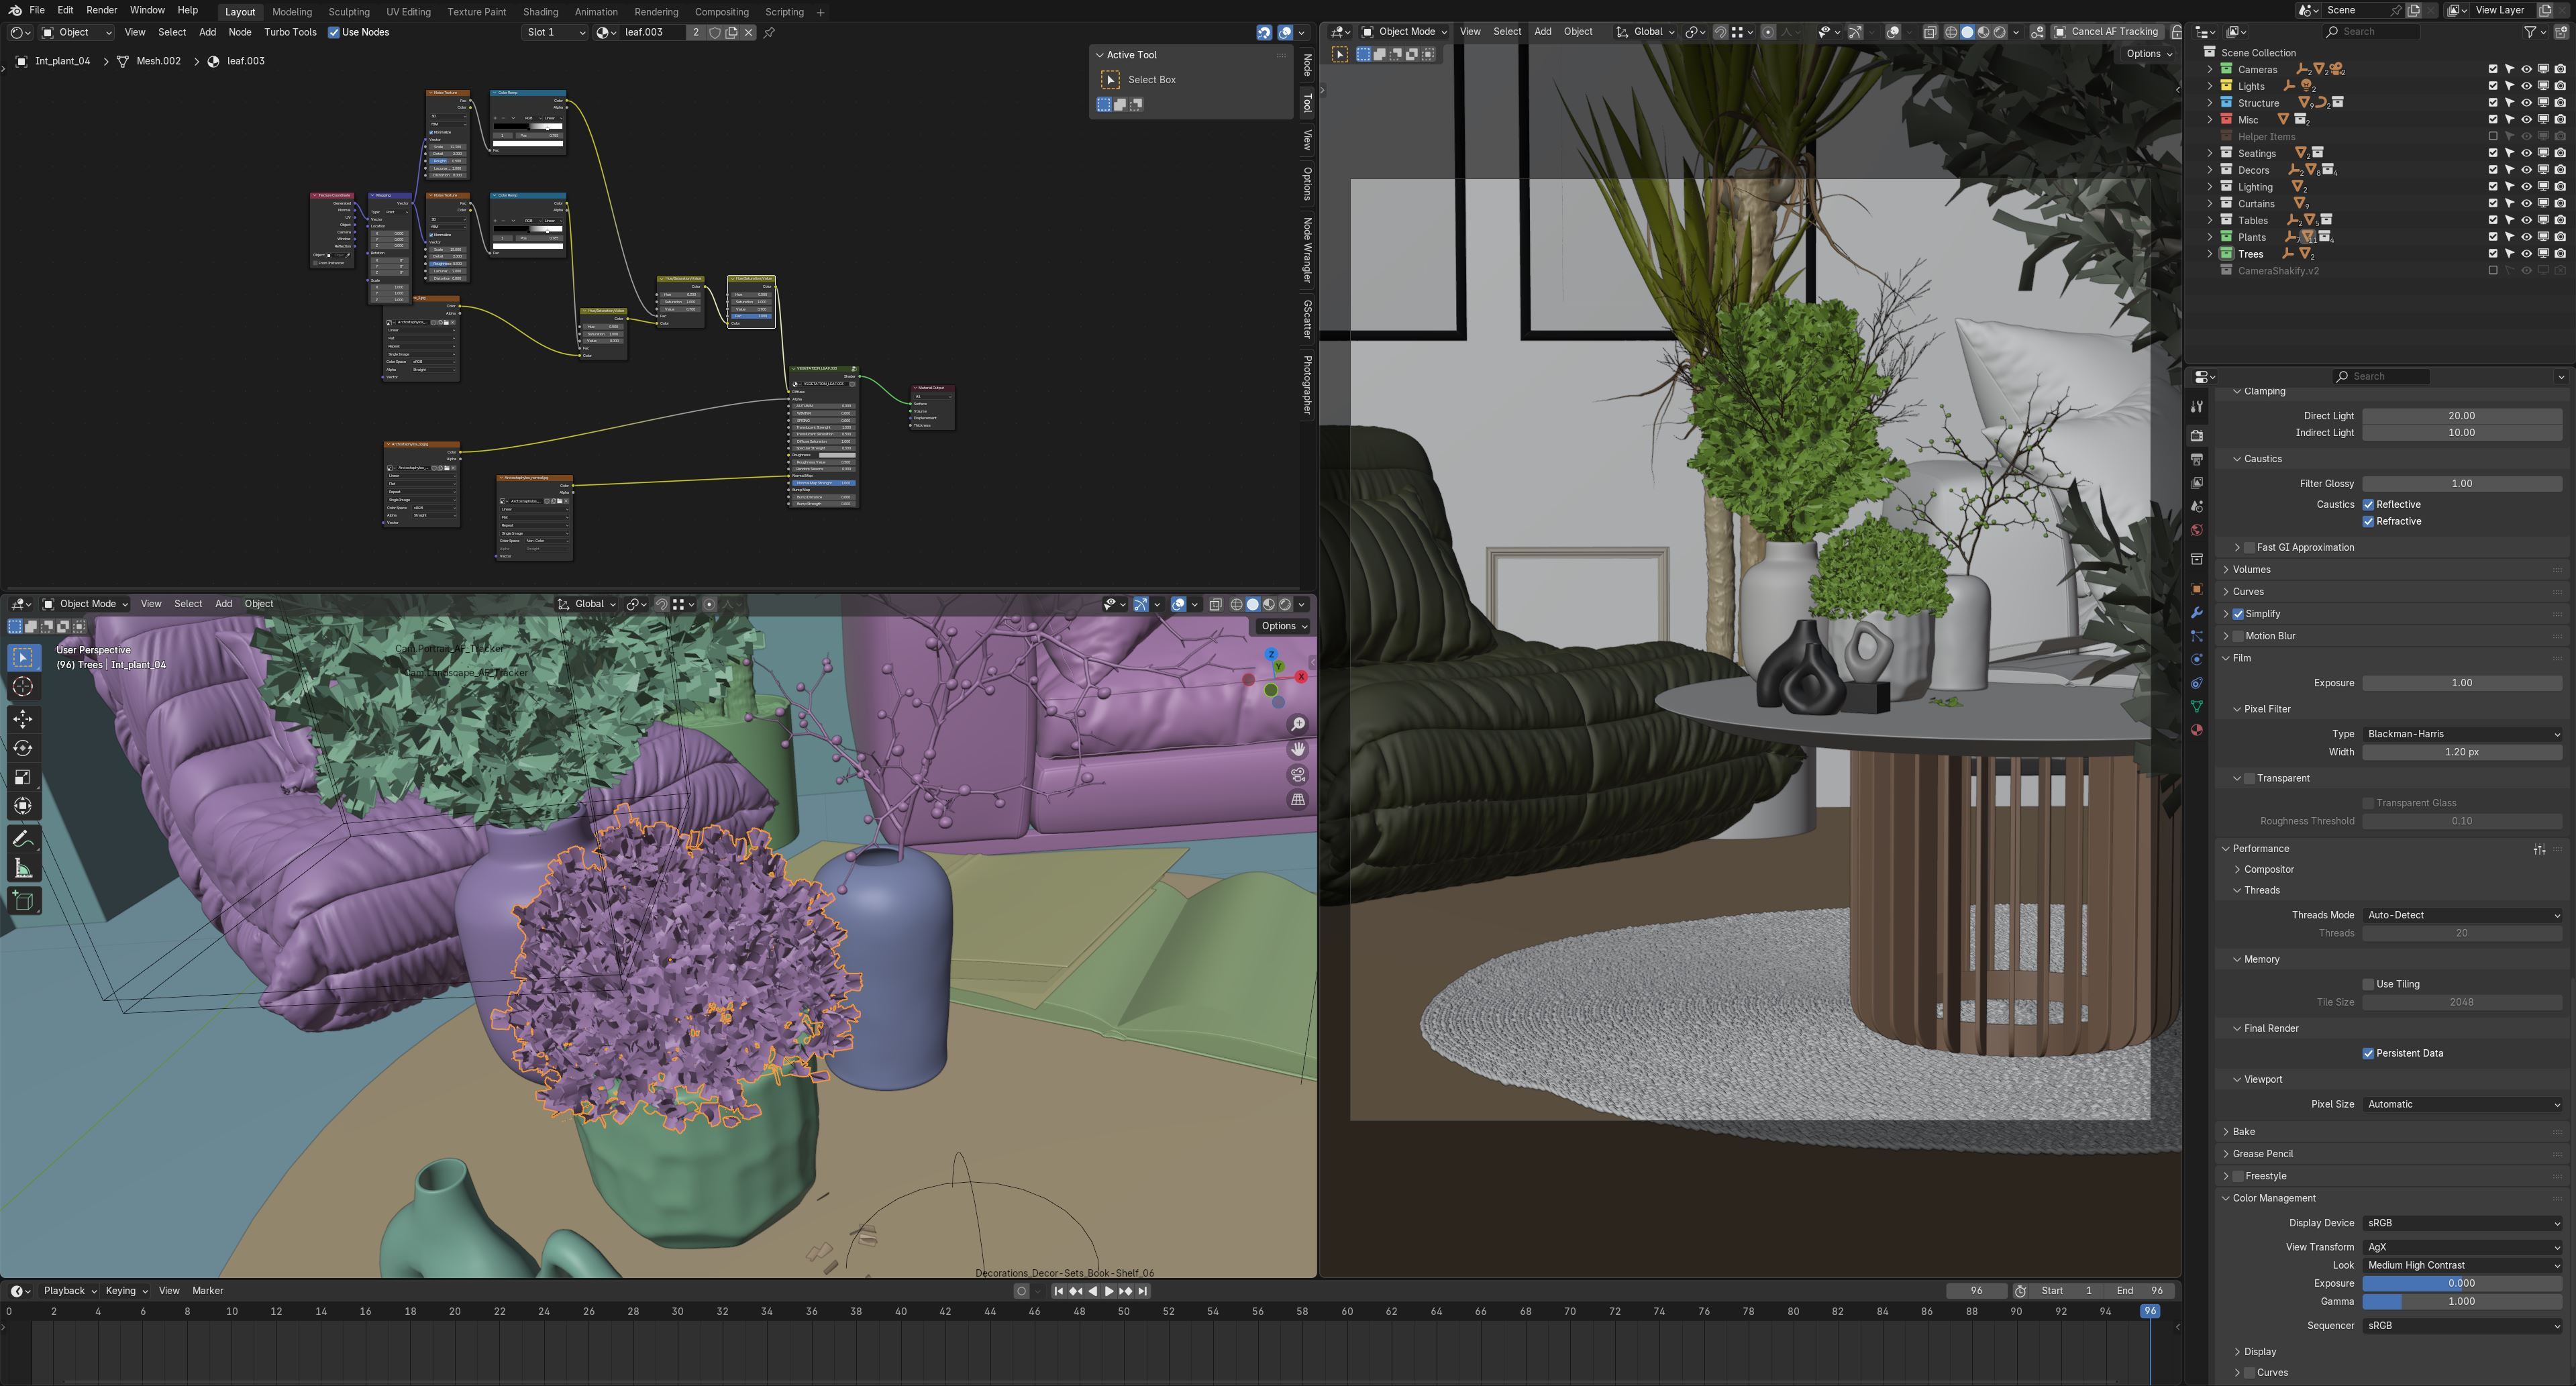Viewport: 2576px width, 1386px height.
Task: Adjust the Gamma slider
Action: point(2461,1301)
